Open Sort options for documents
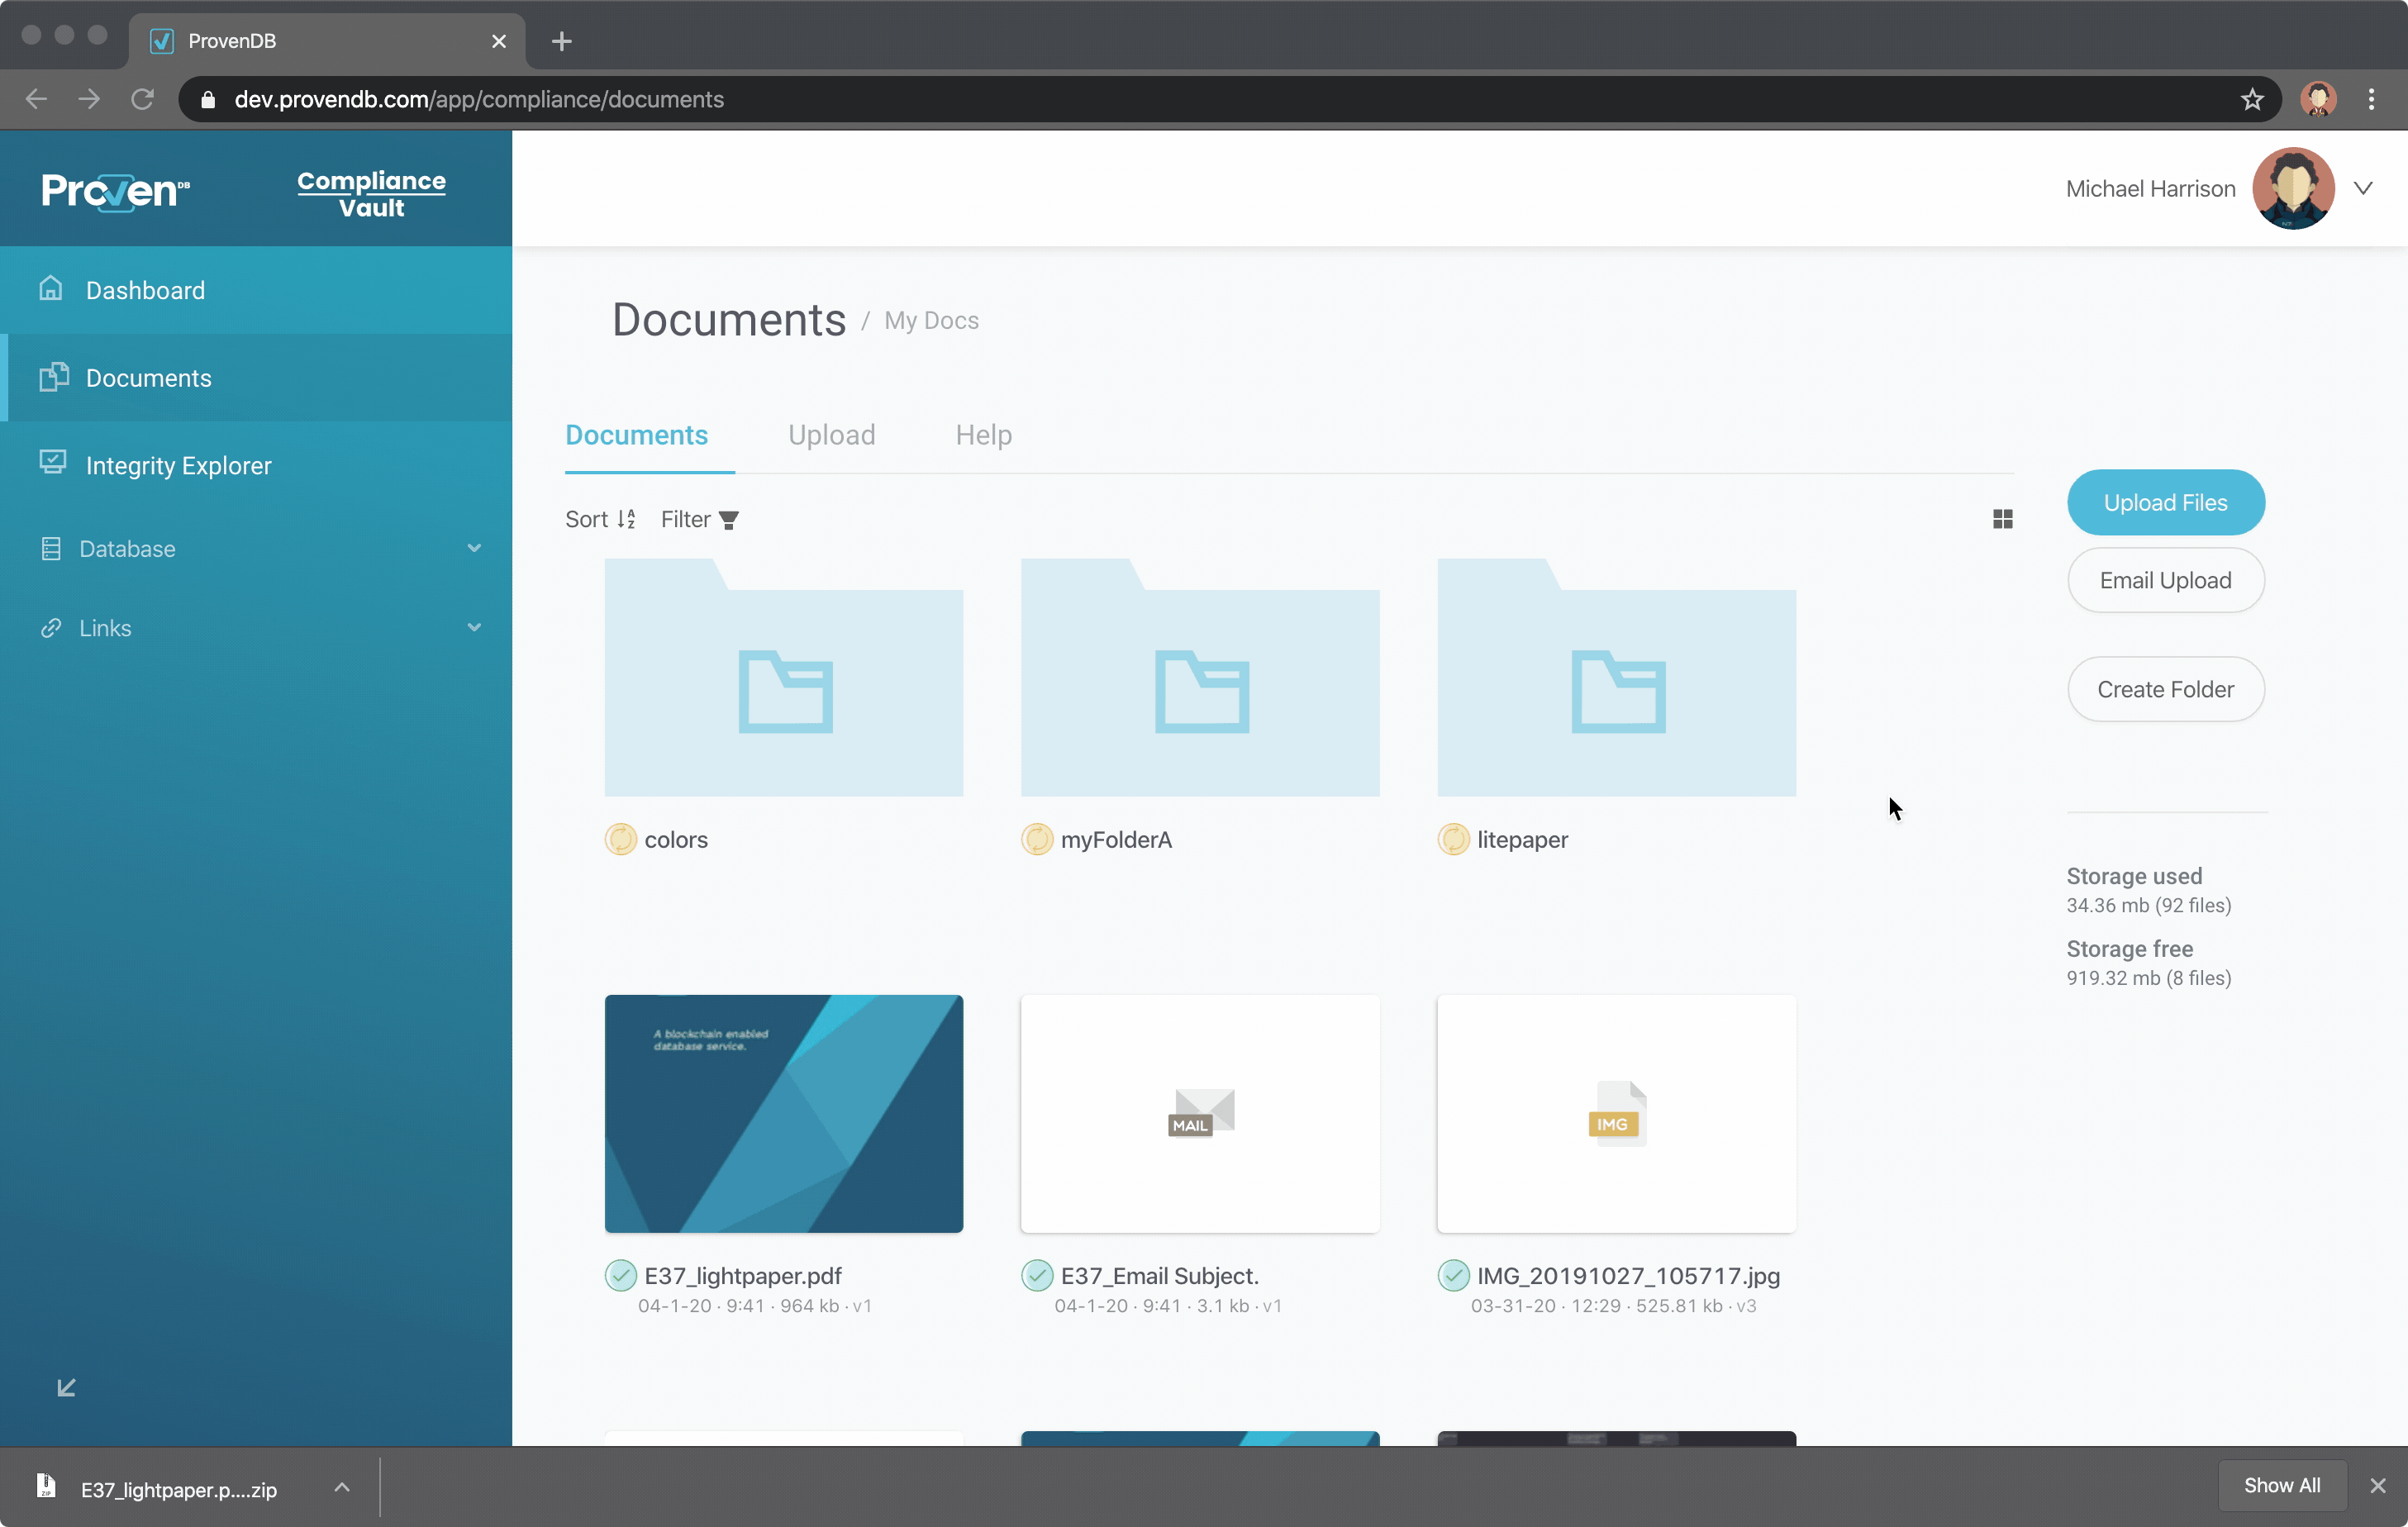 pyautogui.click(x=600, y=519)
